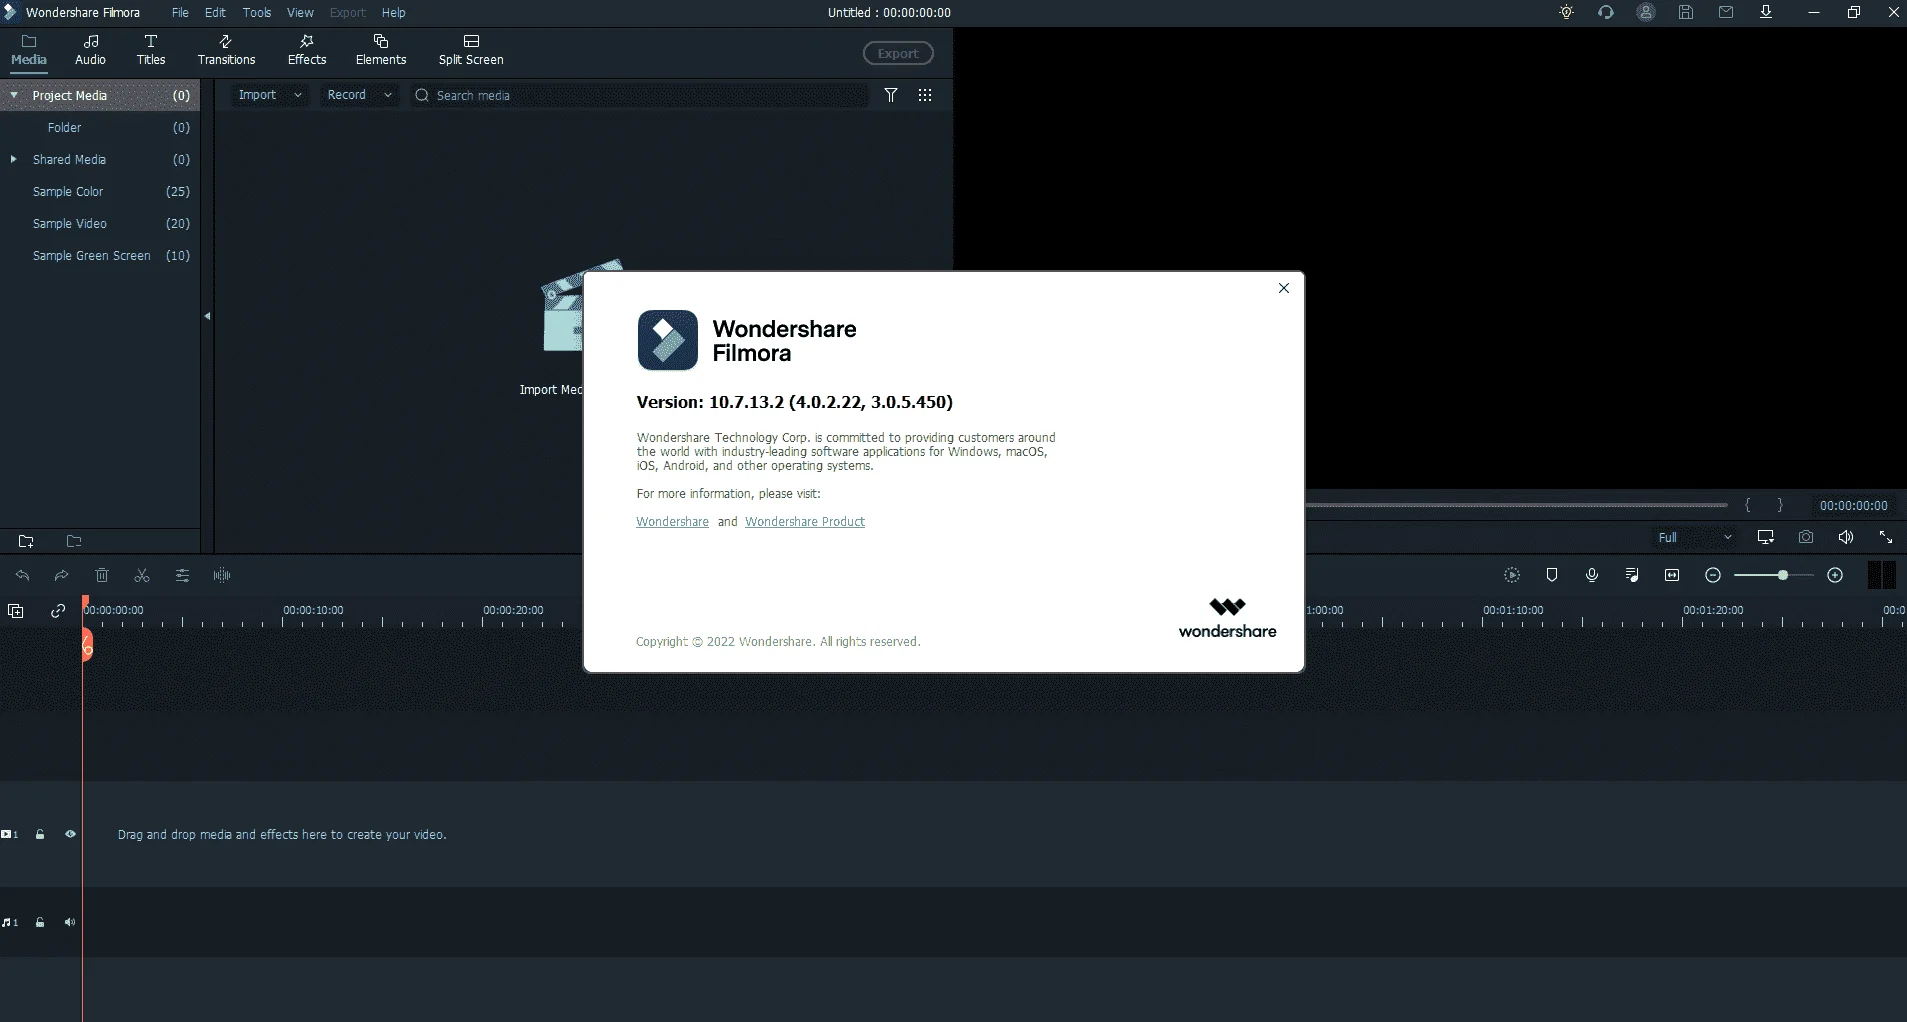
Task: Expand the Shared Media tree
Action: tap(14, 159)
